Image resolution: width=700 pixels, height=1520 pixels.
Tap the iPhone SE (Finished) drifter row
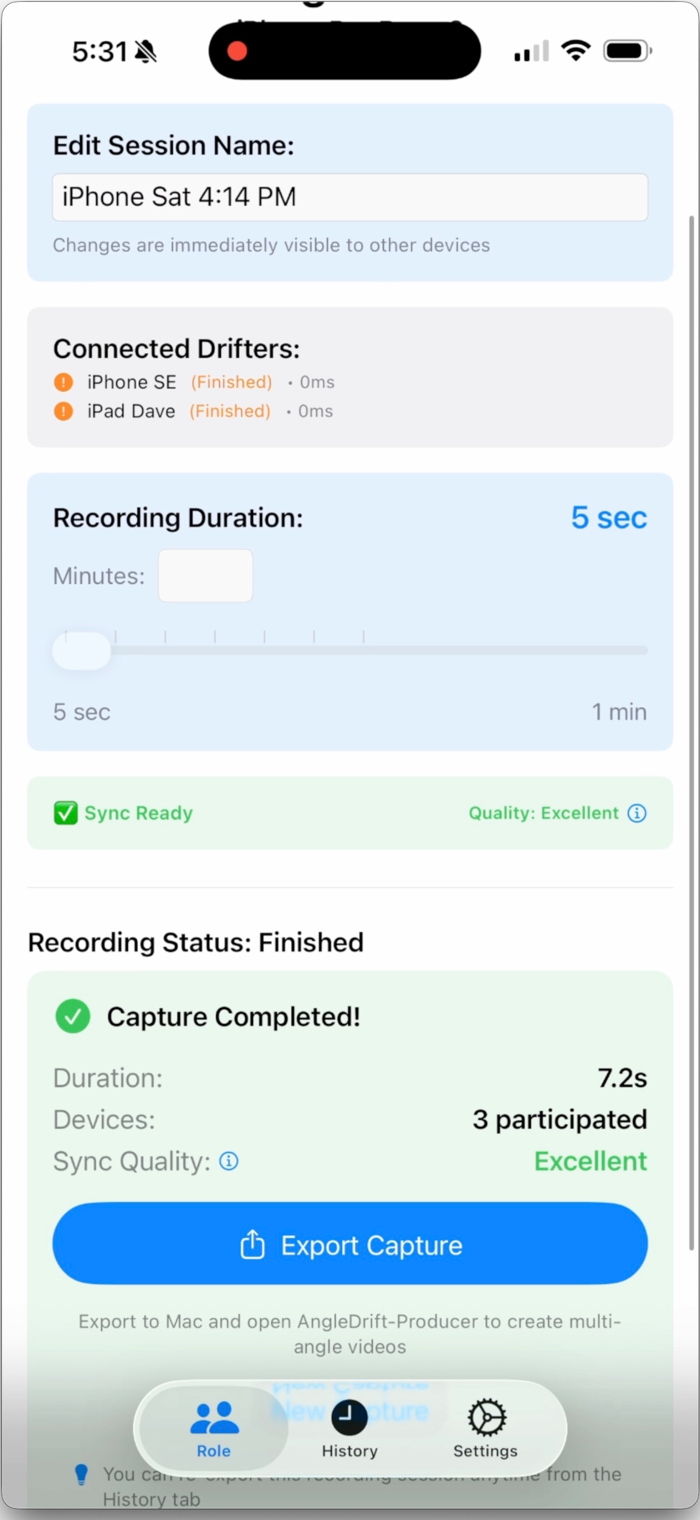[194, 382]
